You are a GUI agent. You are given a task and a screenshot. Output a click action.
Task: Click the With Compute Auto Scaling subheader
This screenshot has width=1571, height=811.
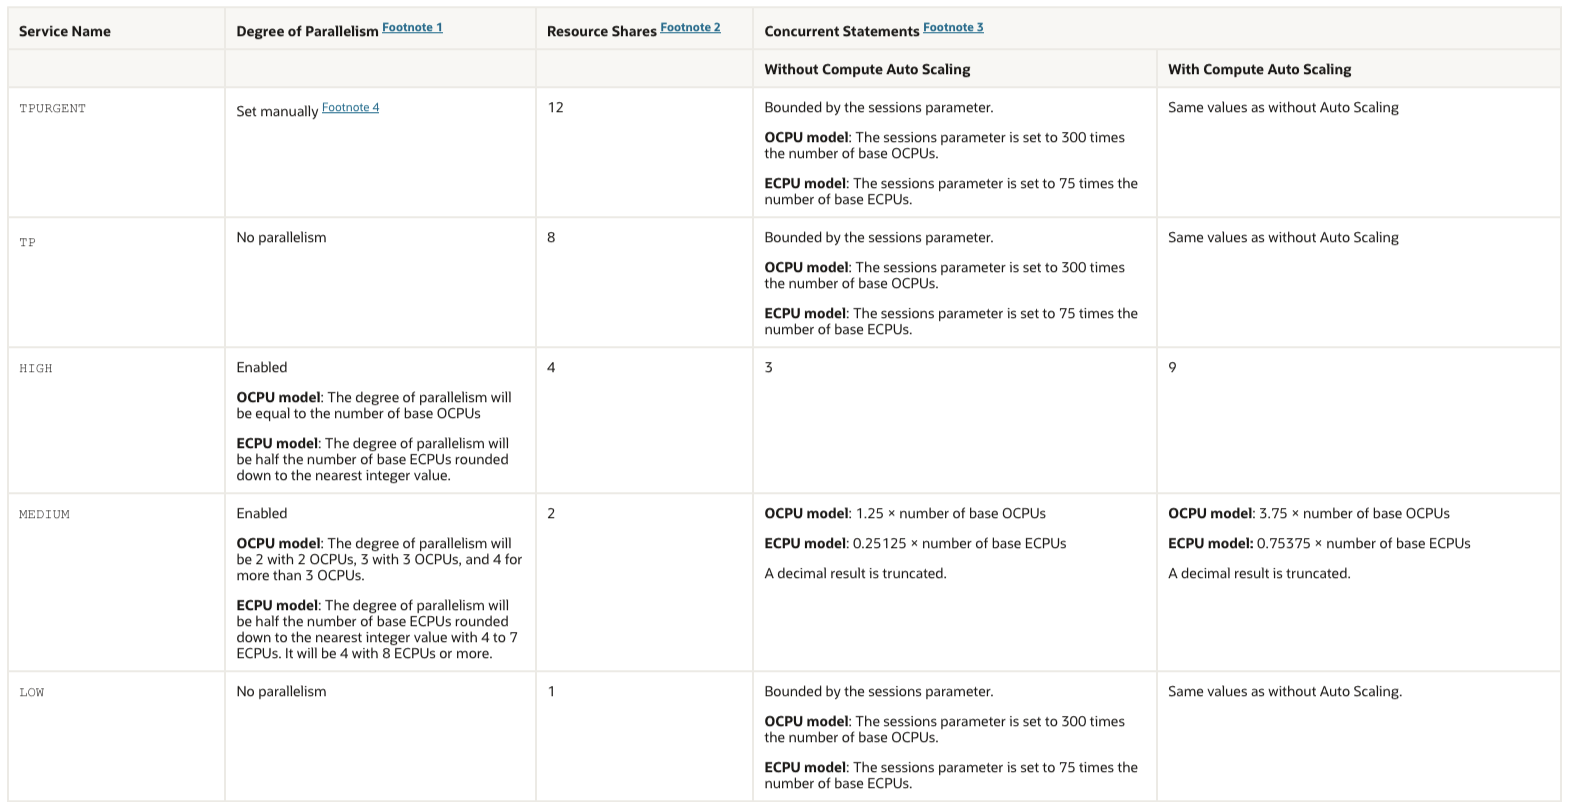pyautogui.click(x=1259, y=69)
